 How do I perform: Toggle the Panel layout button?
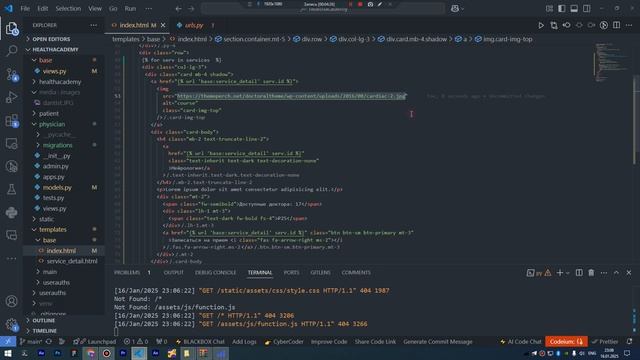[574, 9]
